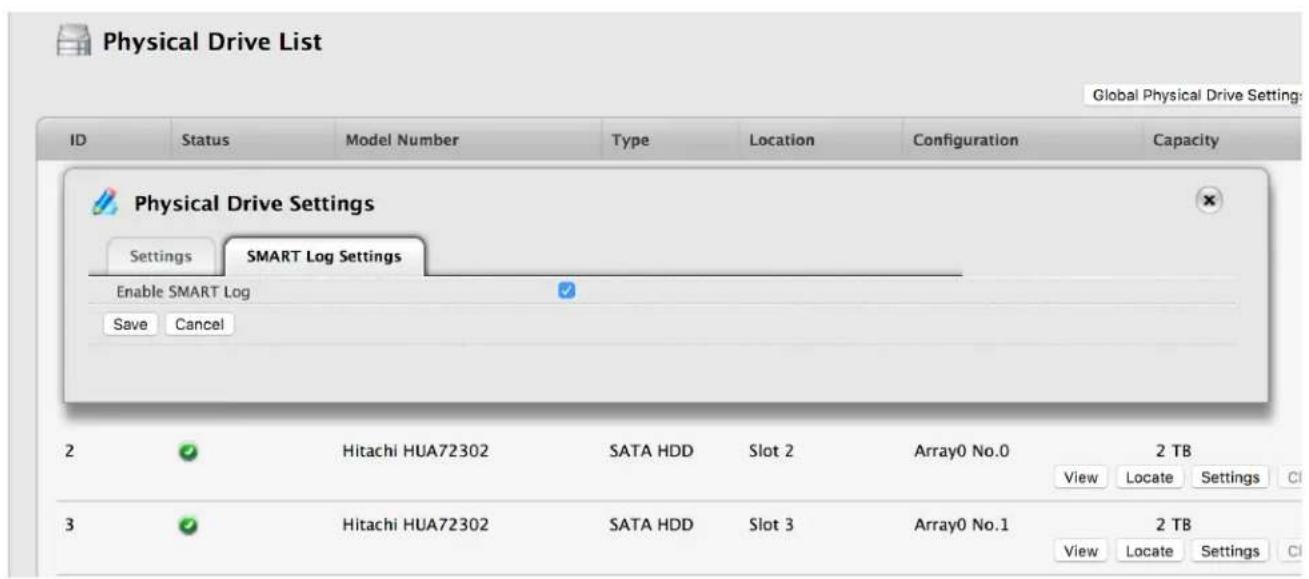Click the ID column header
The image size is (1309, 579).
(77, 142)
